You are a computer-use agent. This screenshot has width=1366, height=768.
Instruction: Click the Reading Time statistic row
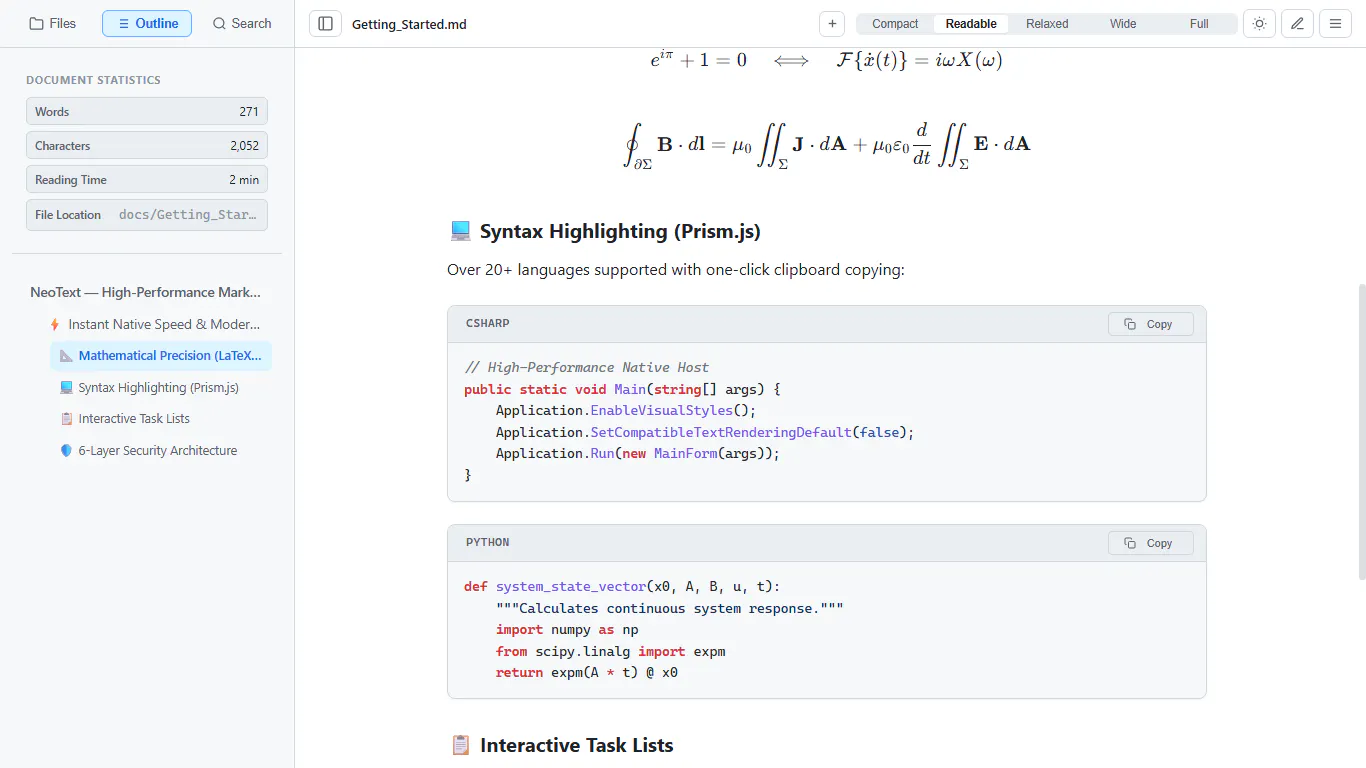147,180
